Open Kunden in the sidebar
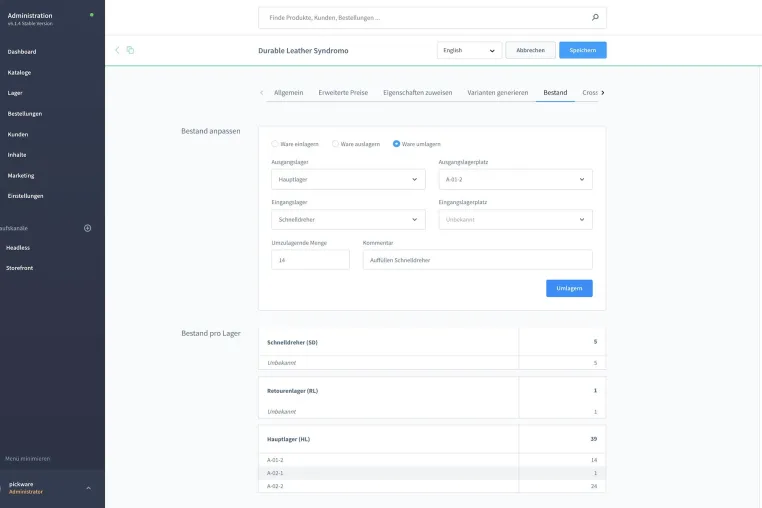This screenshot has width=762, height=508. [x=18, y=134]
